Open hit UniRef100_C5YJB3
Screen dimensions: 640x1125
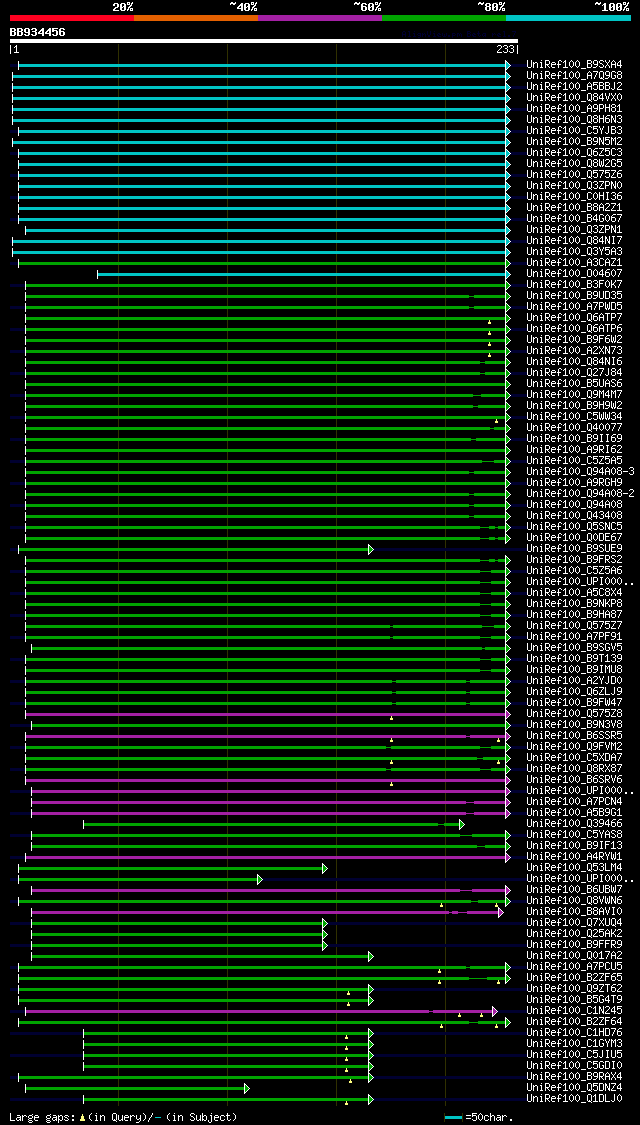pos(574,131)
